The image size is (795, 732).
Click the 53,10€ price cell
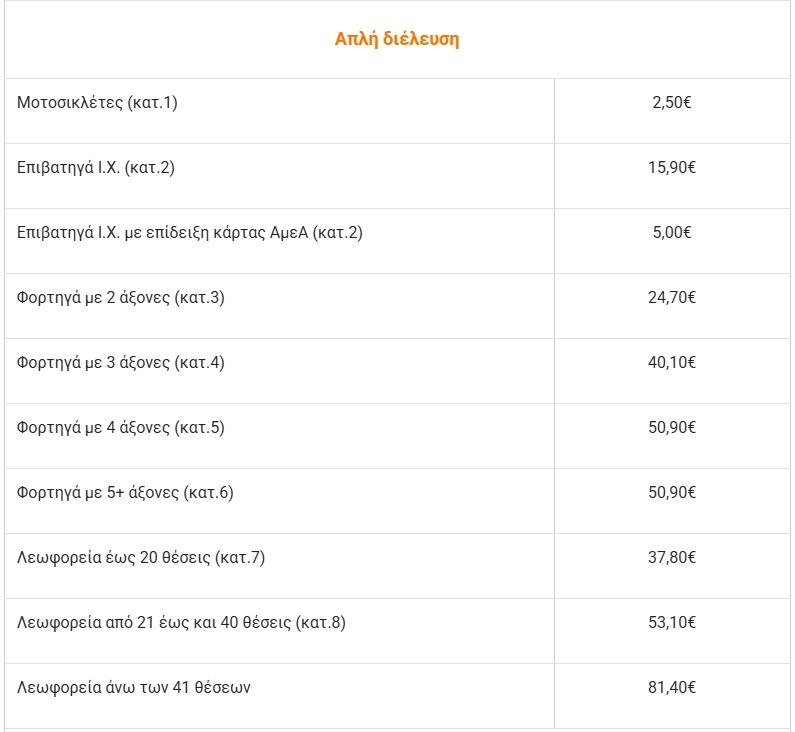(671, 623)
